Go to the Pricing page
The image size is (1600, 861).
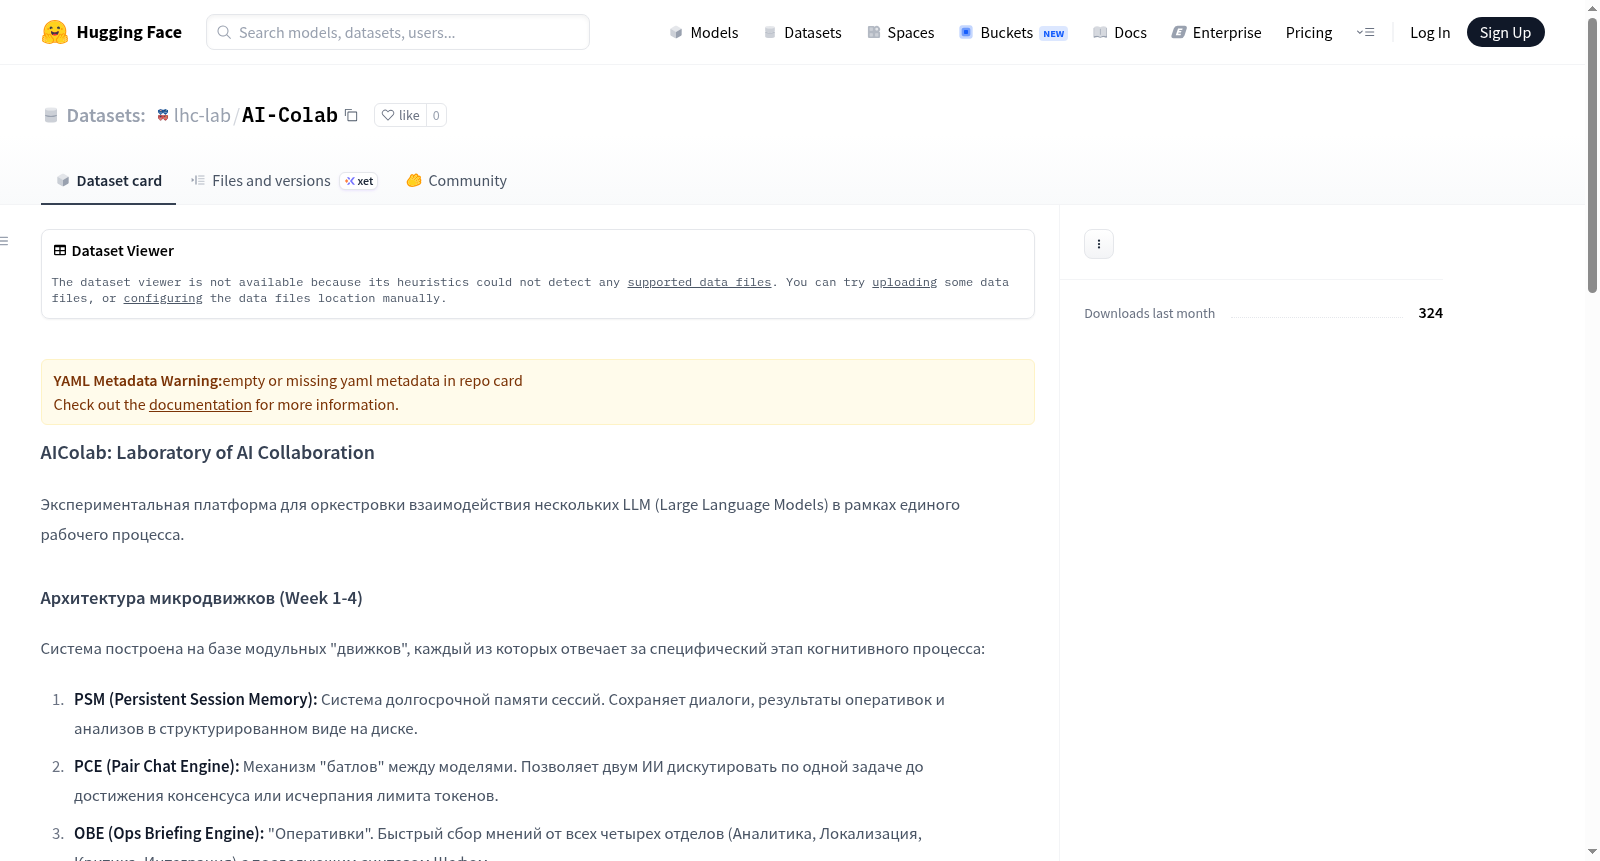(x=1309, y=32)
